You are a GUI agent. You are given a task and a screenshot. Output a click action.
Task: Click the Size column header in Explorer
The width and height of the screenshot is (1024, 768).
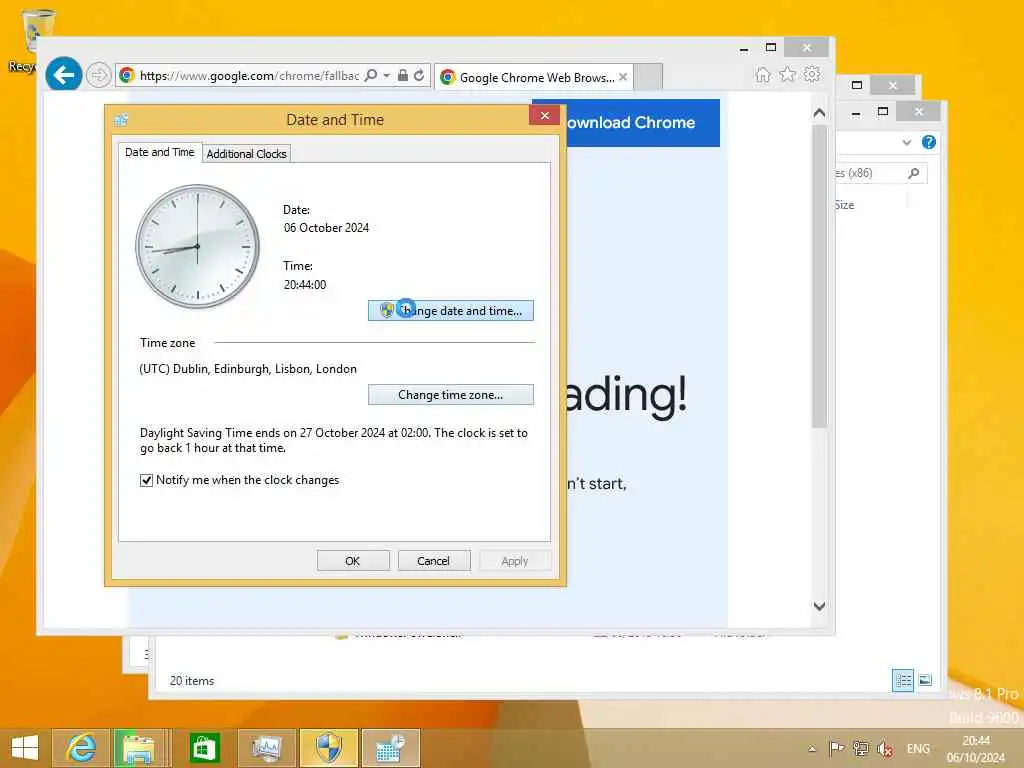pyautogui.click(x=844, y=205)
